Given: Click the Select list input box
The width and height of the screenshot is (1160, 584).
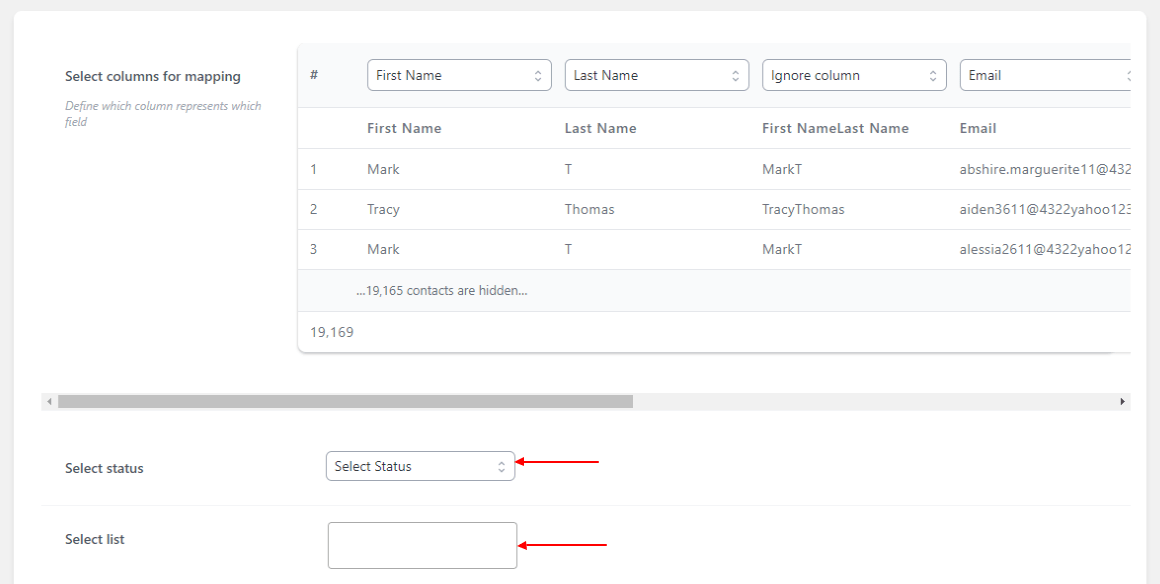Looking at the screenshot, I should coord(422,546).
